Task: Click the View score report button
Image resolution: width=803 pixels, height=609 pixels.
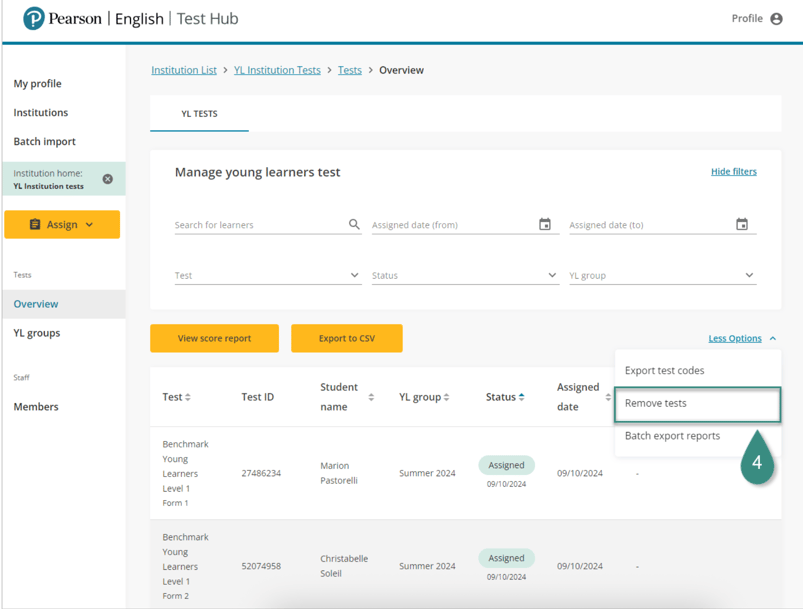Action: (214, 339)
